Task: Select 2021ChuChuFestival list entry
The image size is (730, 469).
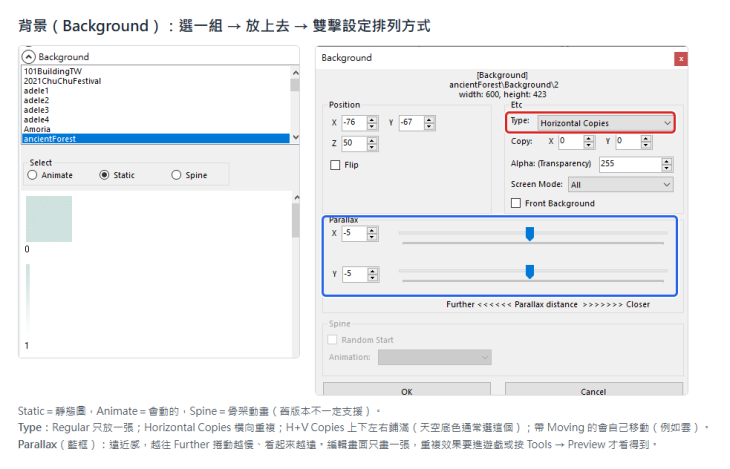Action: point(155,81)
